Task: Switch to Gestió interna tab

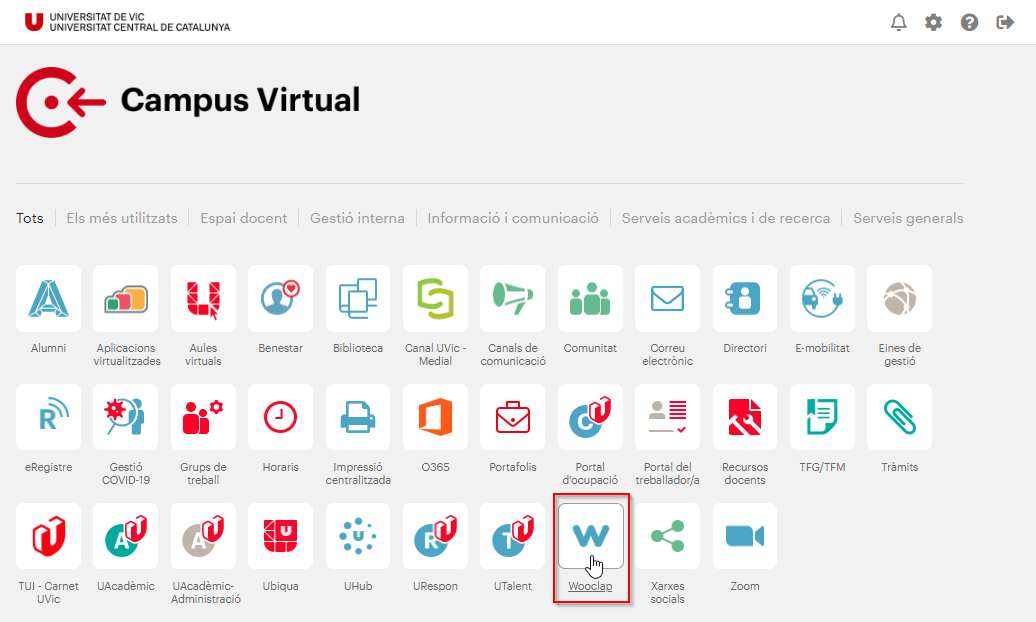Action: point(357,218)
